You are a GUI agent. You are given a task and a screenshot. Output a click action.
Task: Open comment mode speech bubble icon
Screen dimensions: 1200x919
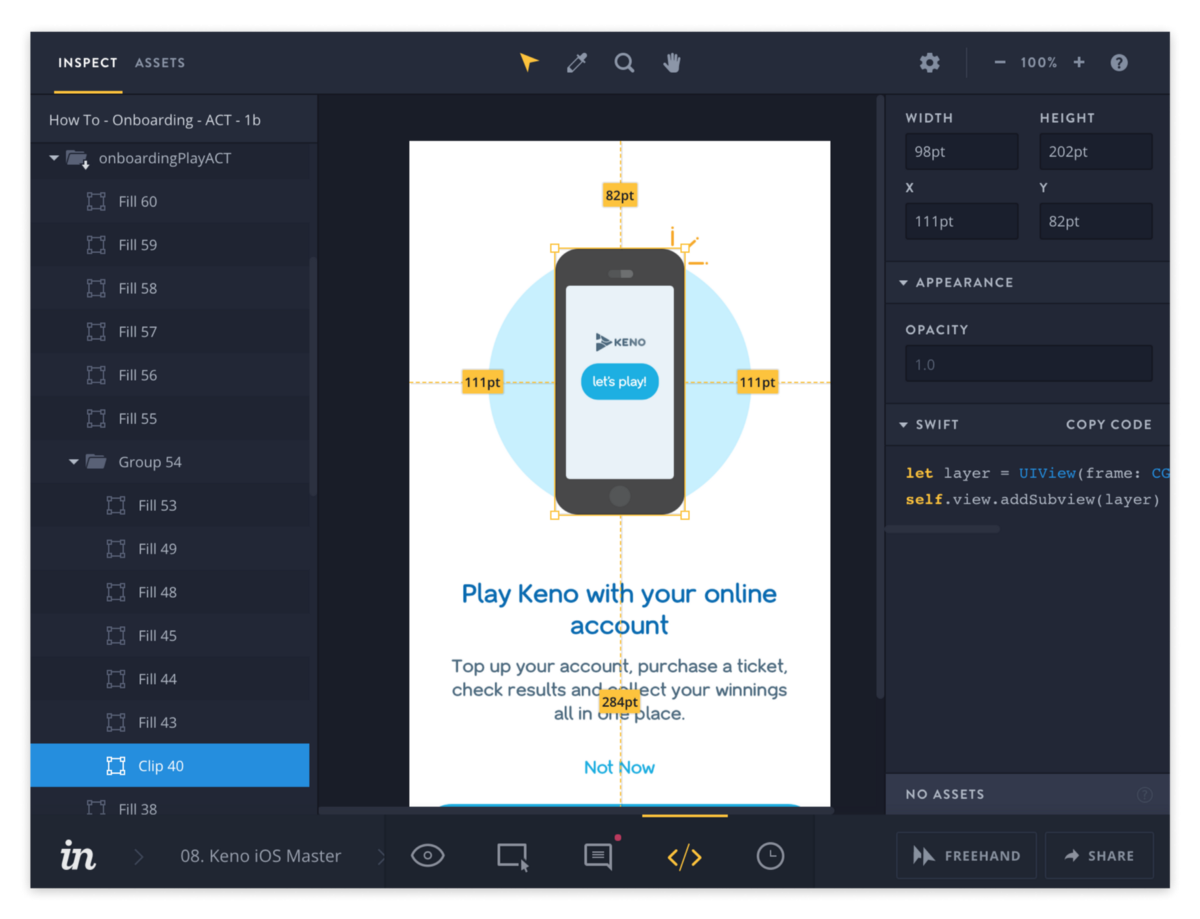click(599, 856)
